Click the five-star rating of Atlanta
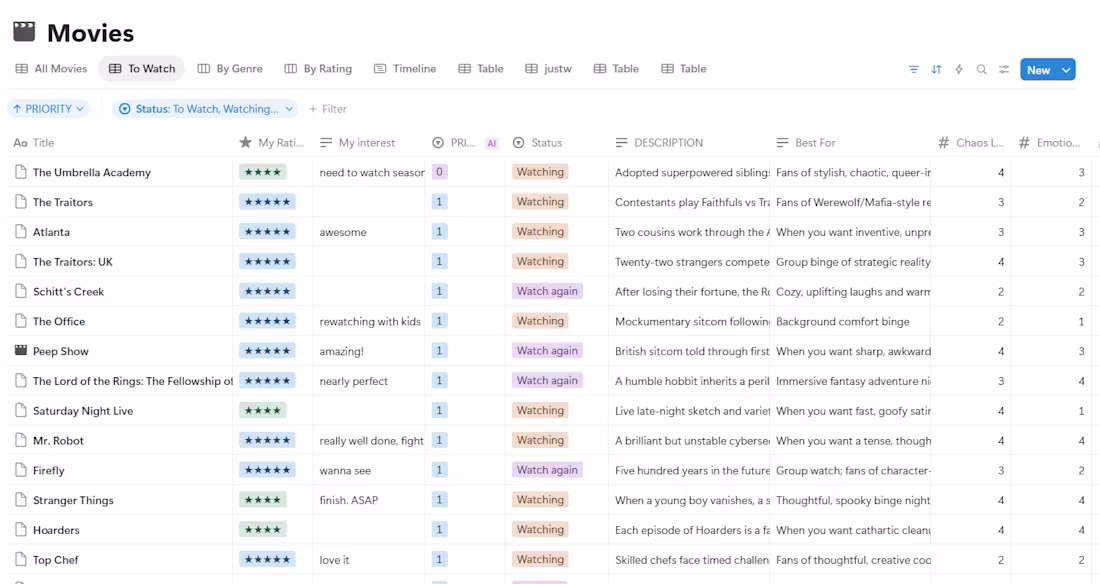This screenshot has width=1100, height=584. (267, 232)
